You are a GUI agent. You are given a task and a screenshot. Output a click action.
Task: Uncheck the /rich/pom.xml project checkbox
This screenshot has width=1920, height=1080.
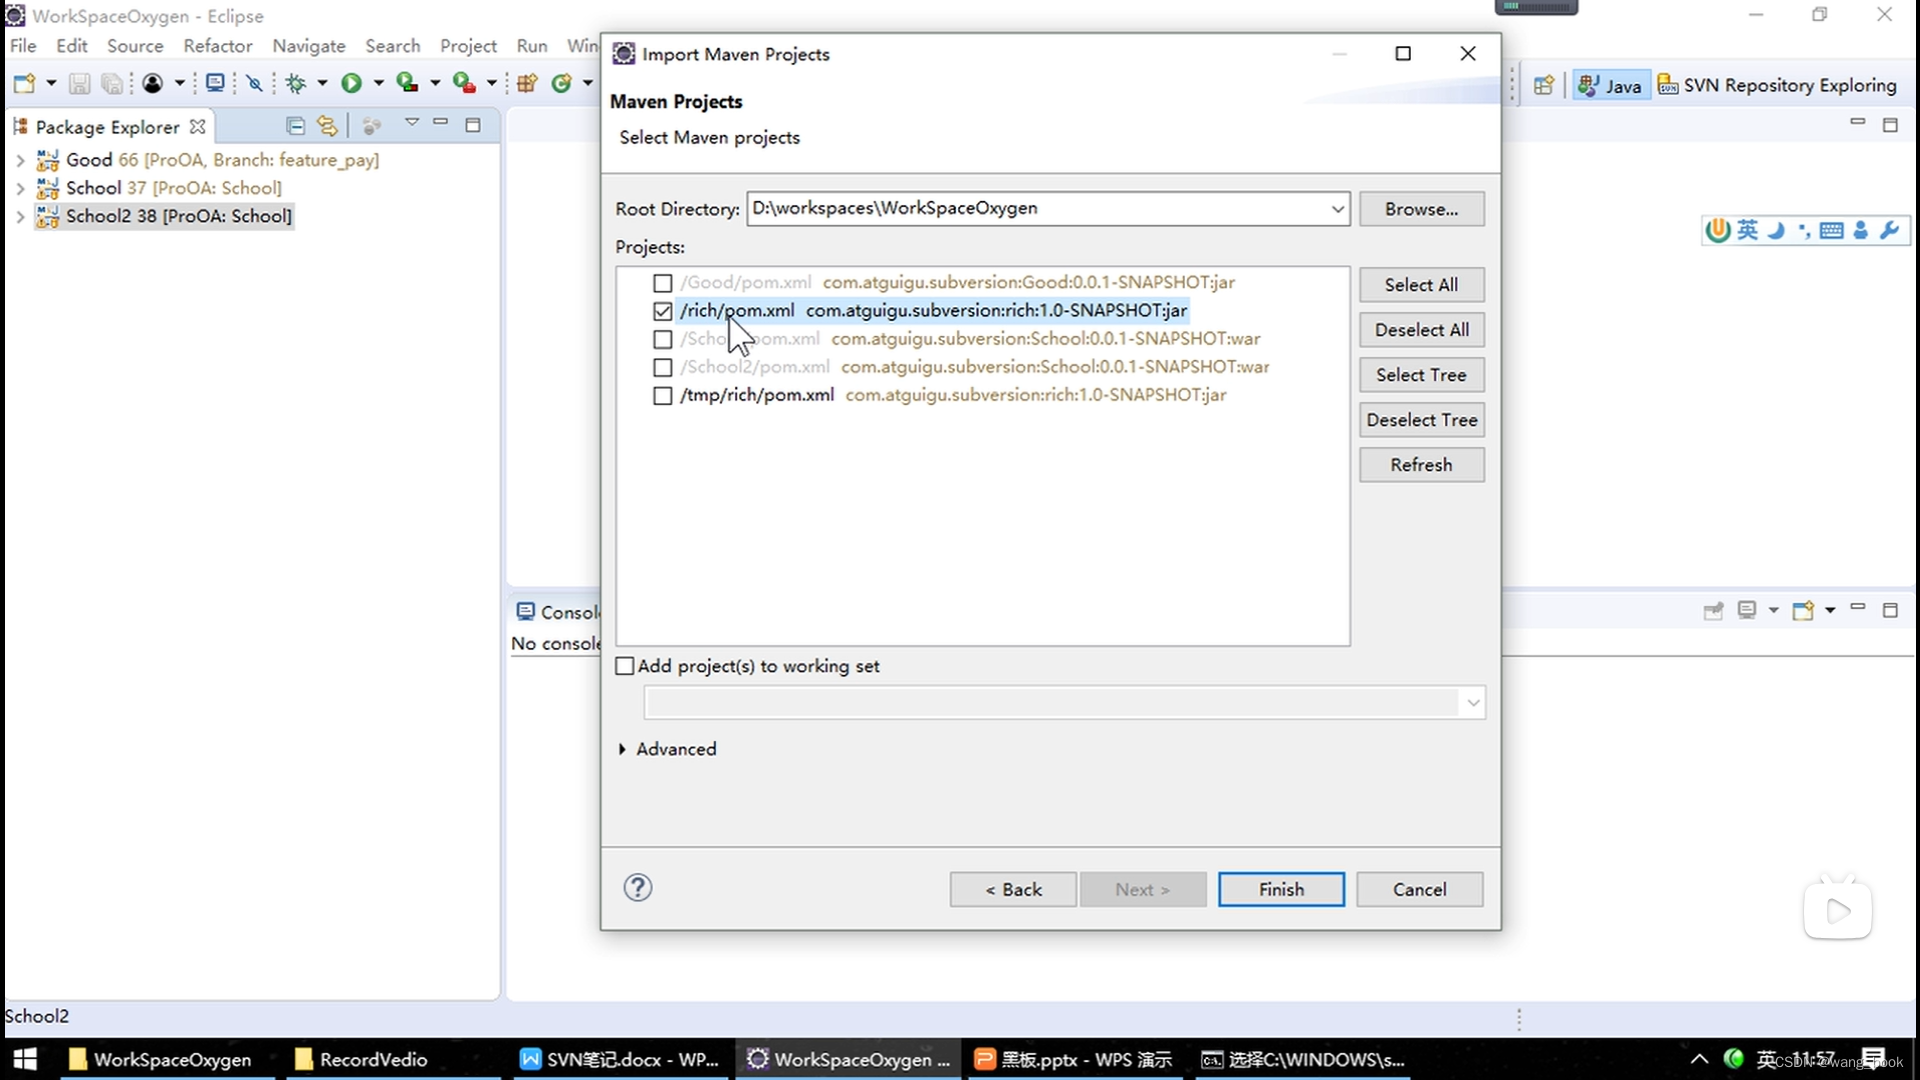point(662,311)
